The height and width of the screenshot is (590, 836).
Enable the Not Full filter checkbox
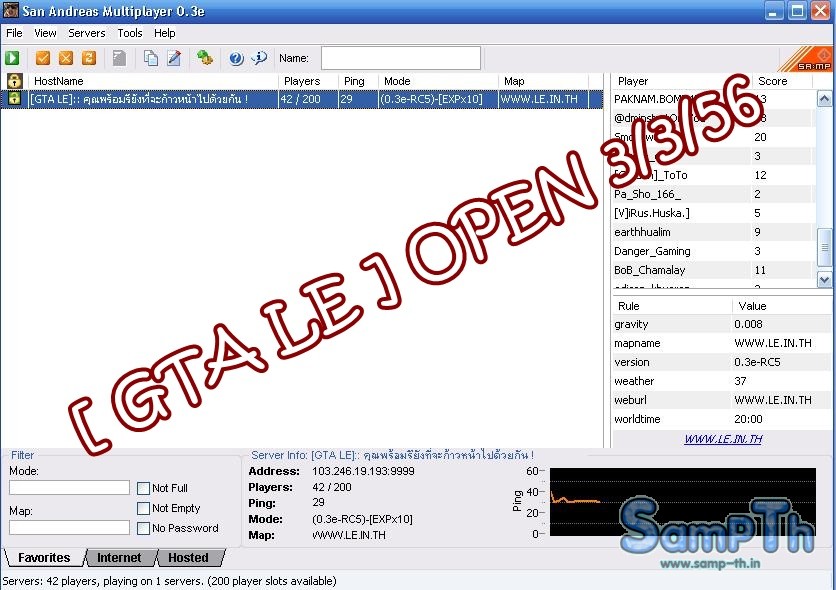(143, 488)
